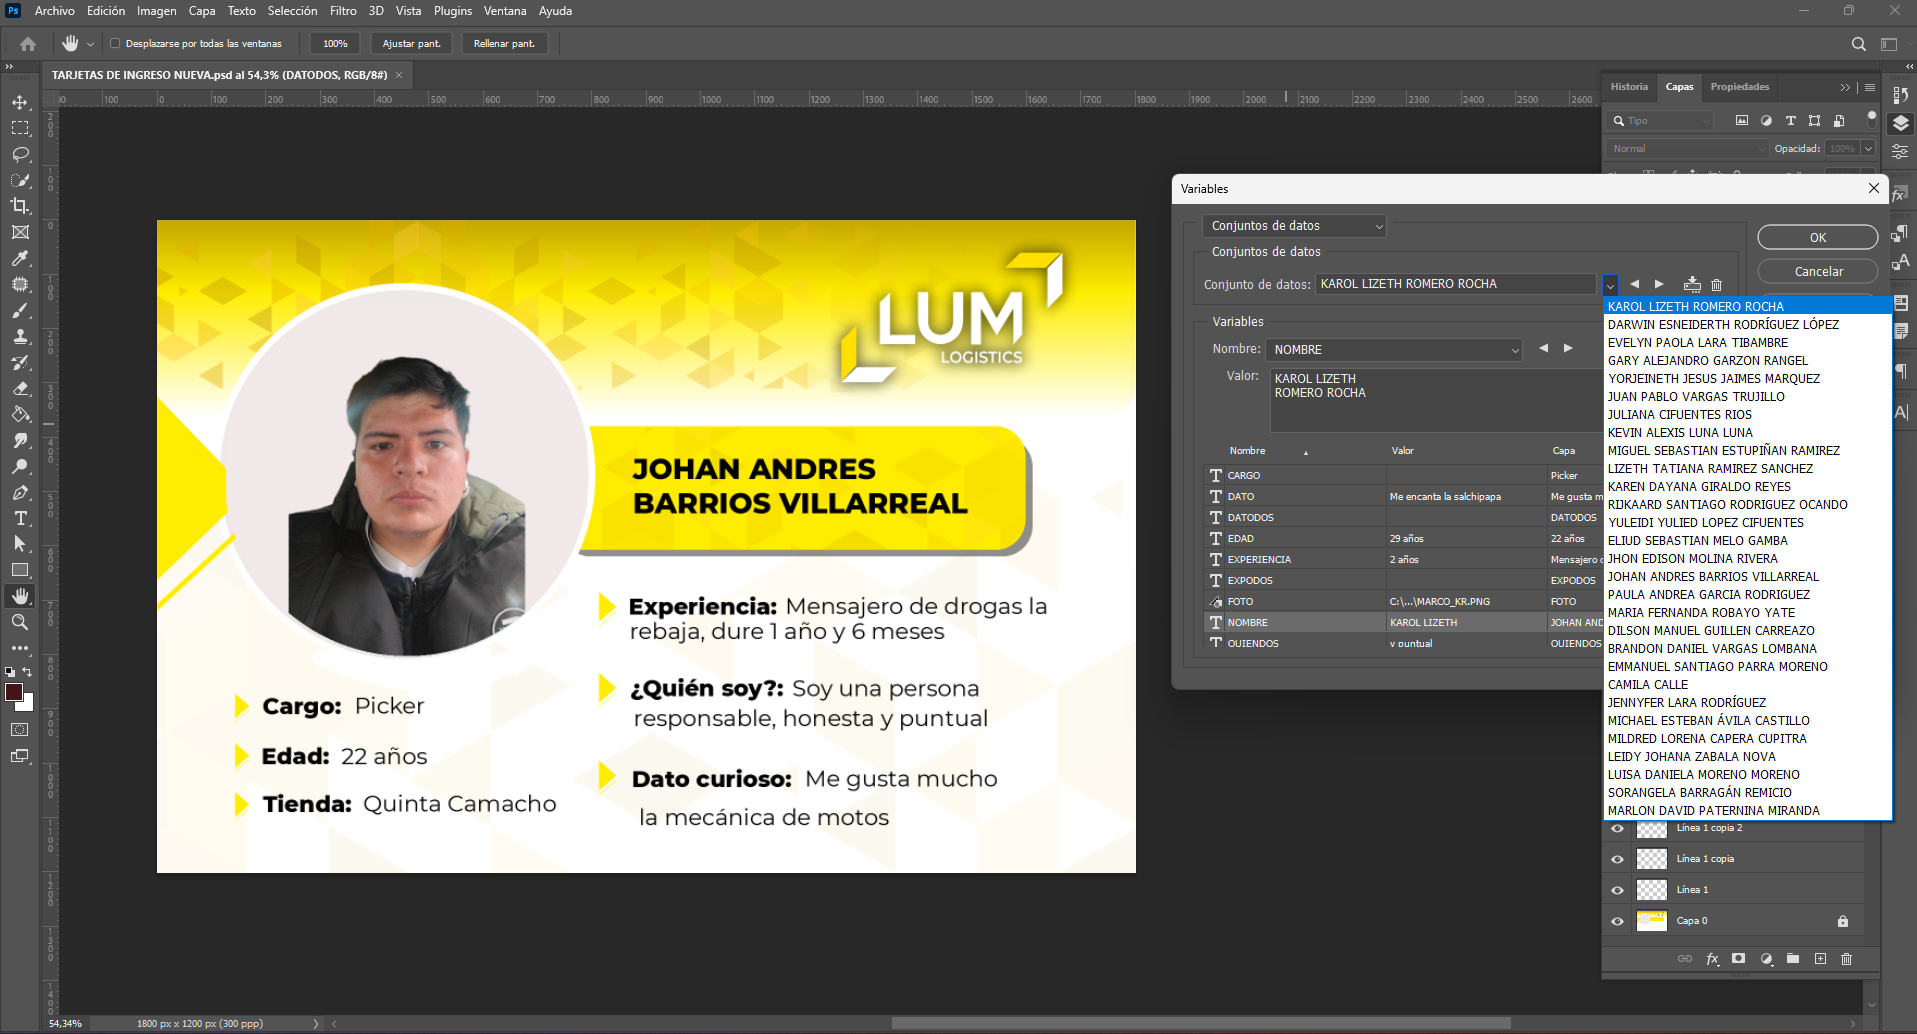Image resolution: width=1917 pixels, height=1034 pixels.
Task: Choose JOHAN ANDRES BARRIOS VILLARREAL from list
Action: point(1713,577)
